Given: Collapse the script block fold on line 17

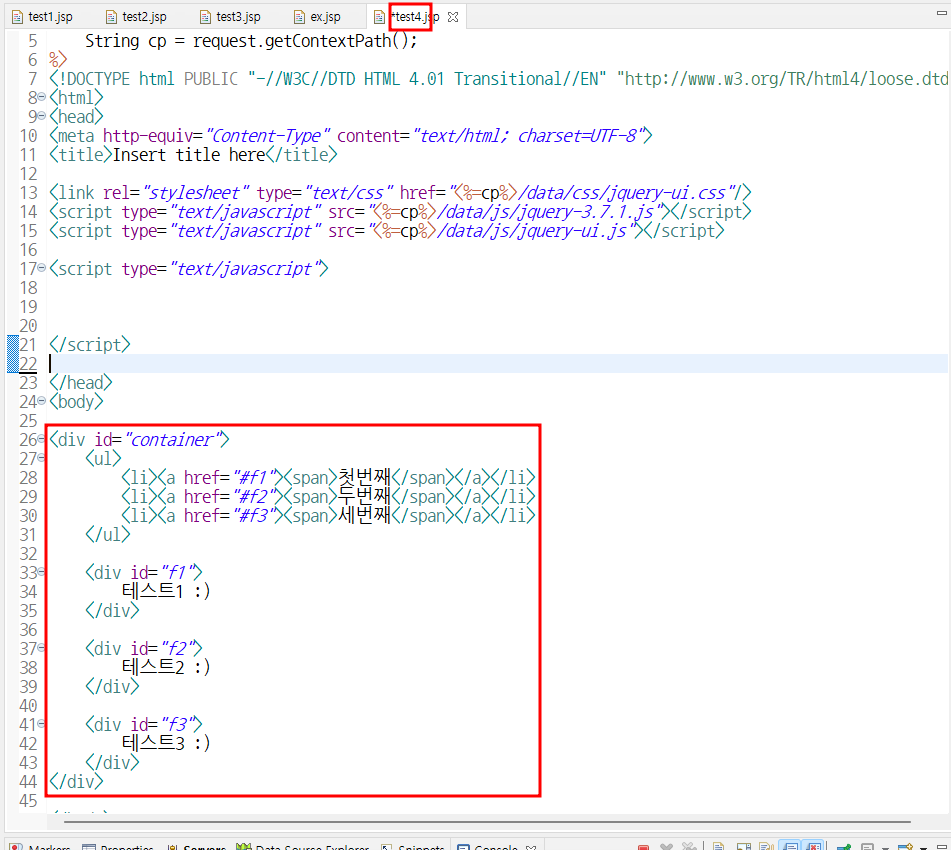Looking at the screenshot, I should [42, 267].
